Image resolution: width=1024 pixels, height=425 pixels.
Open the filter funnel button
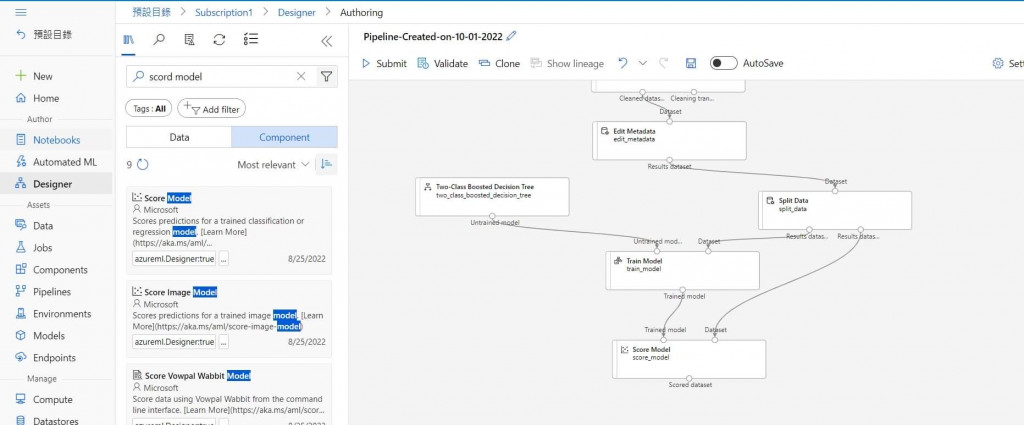[327, 76]
